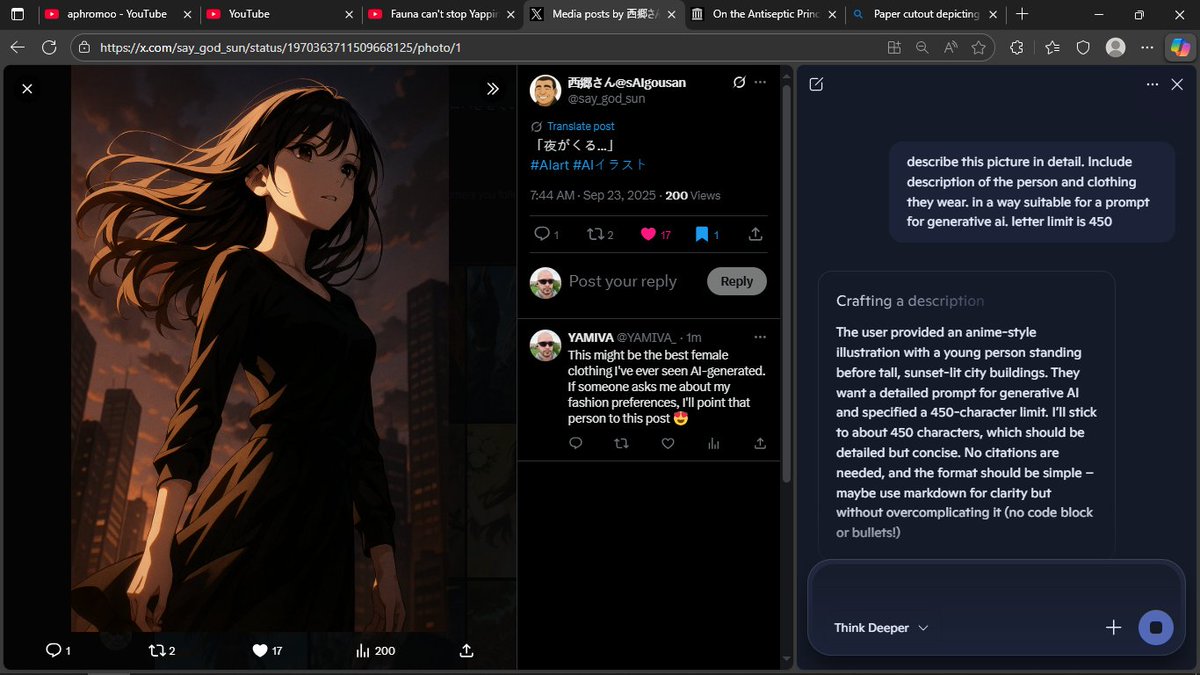Open browser Settings and more menu
This screenshot has height=675, width=1200.
click(1148, 47)
